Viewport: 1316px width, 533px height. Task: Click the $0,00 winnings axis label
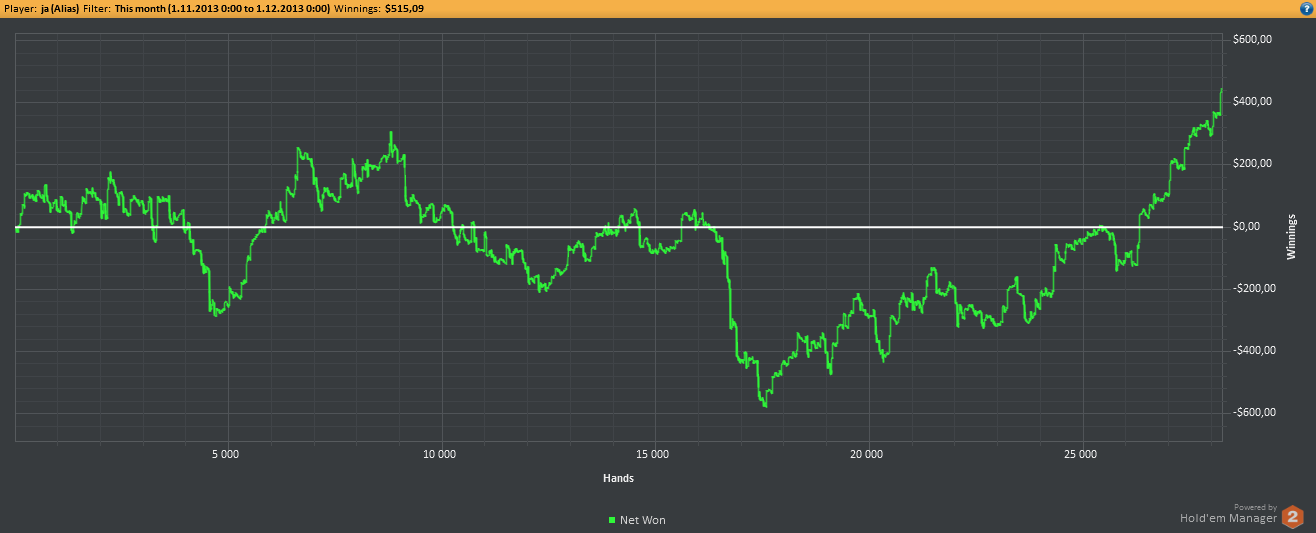pos(1254,227)
